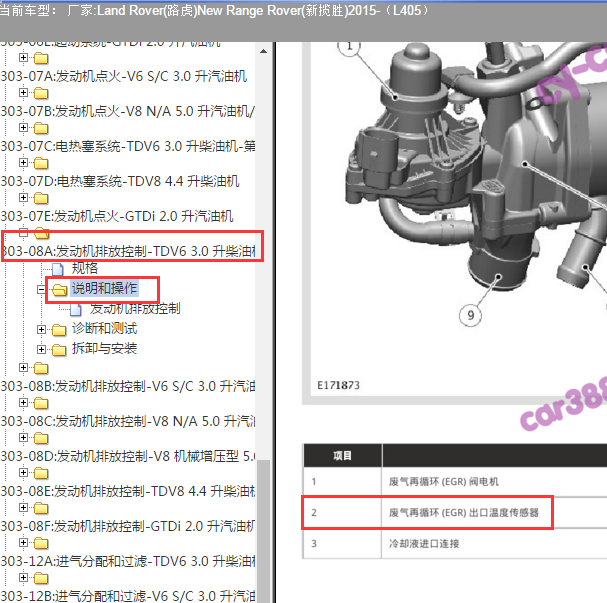Open the 规格 document
607x603 pixels.
point(85,268)
